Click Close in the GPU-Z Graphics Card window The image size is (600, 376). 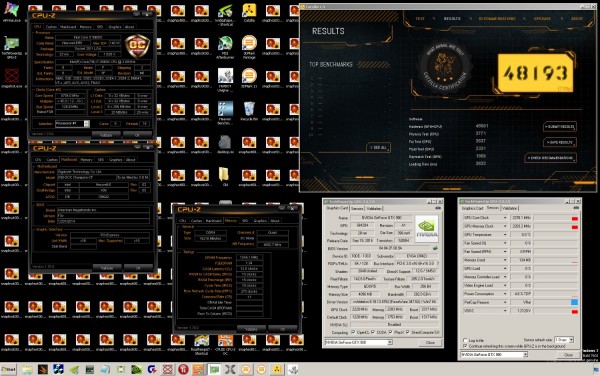coord(430,342)
